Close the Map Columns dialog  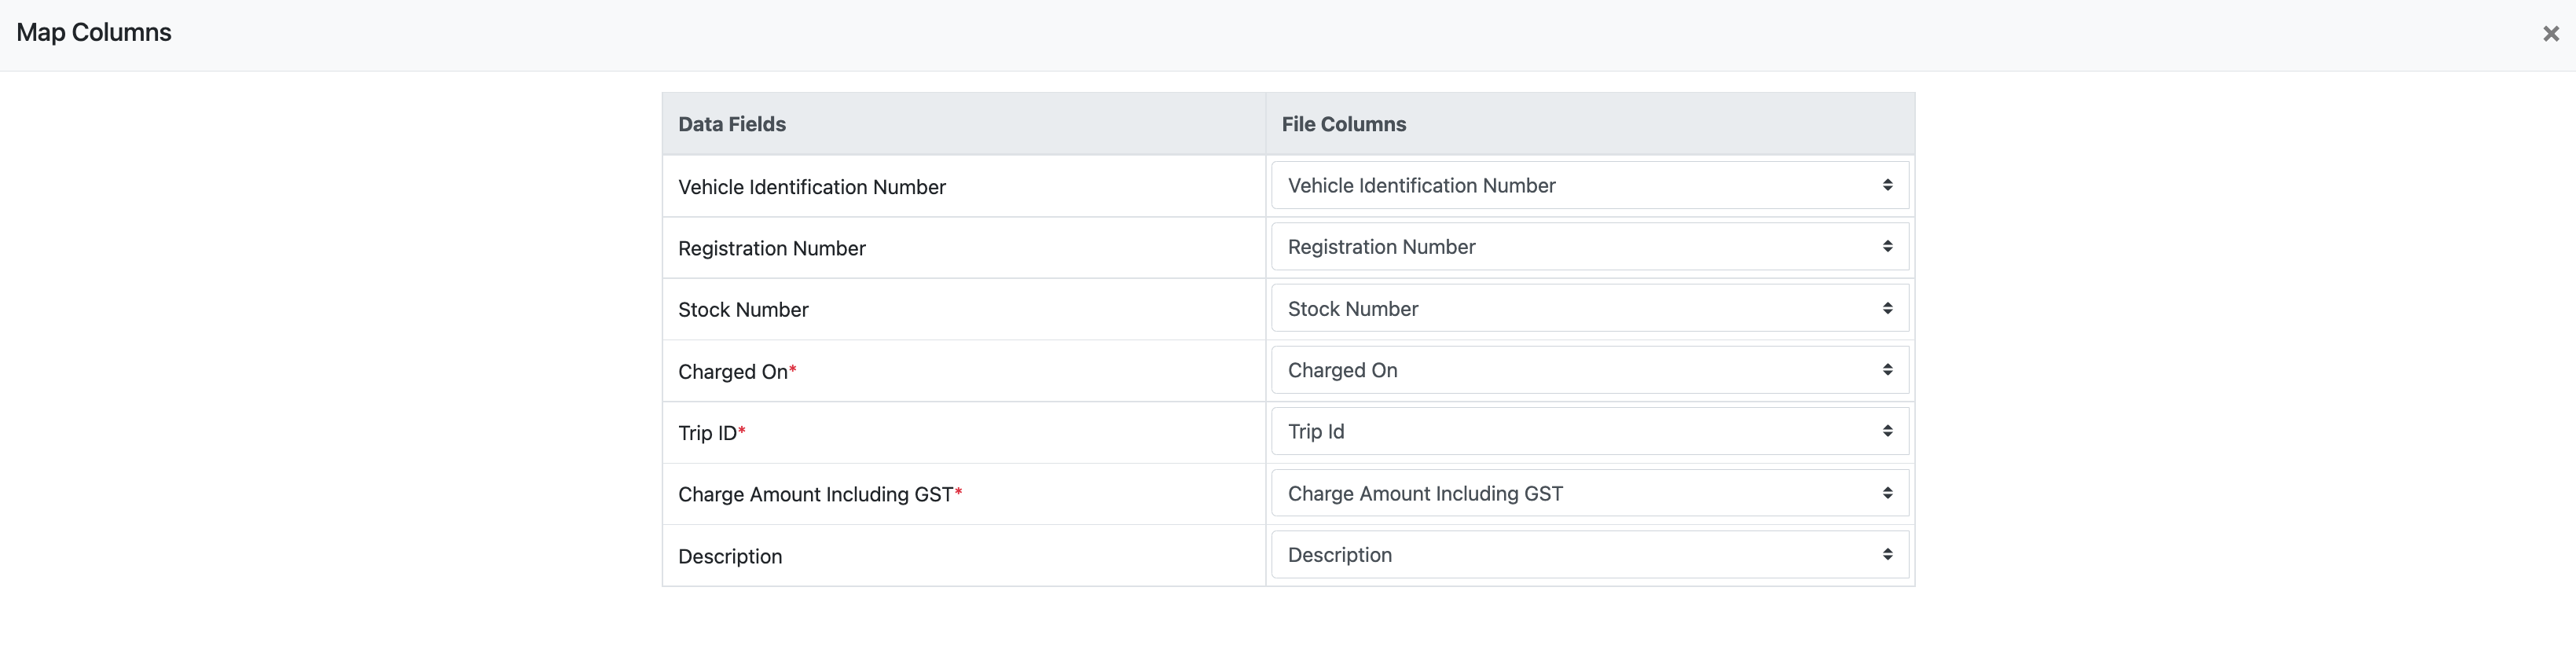(2550, 34)
